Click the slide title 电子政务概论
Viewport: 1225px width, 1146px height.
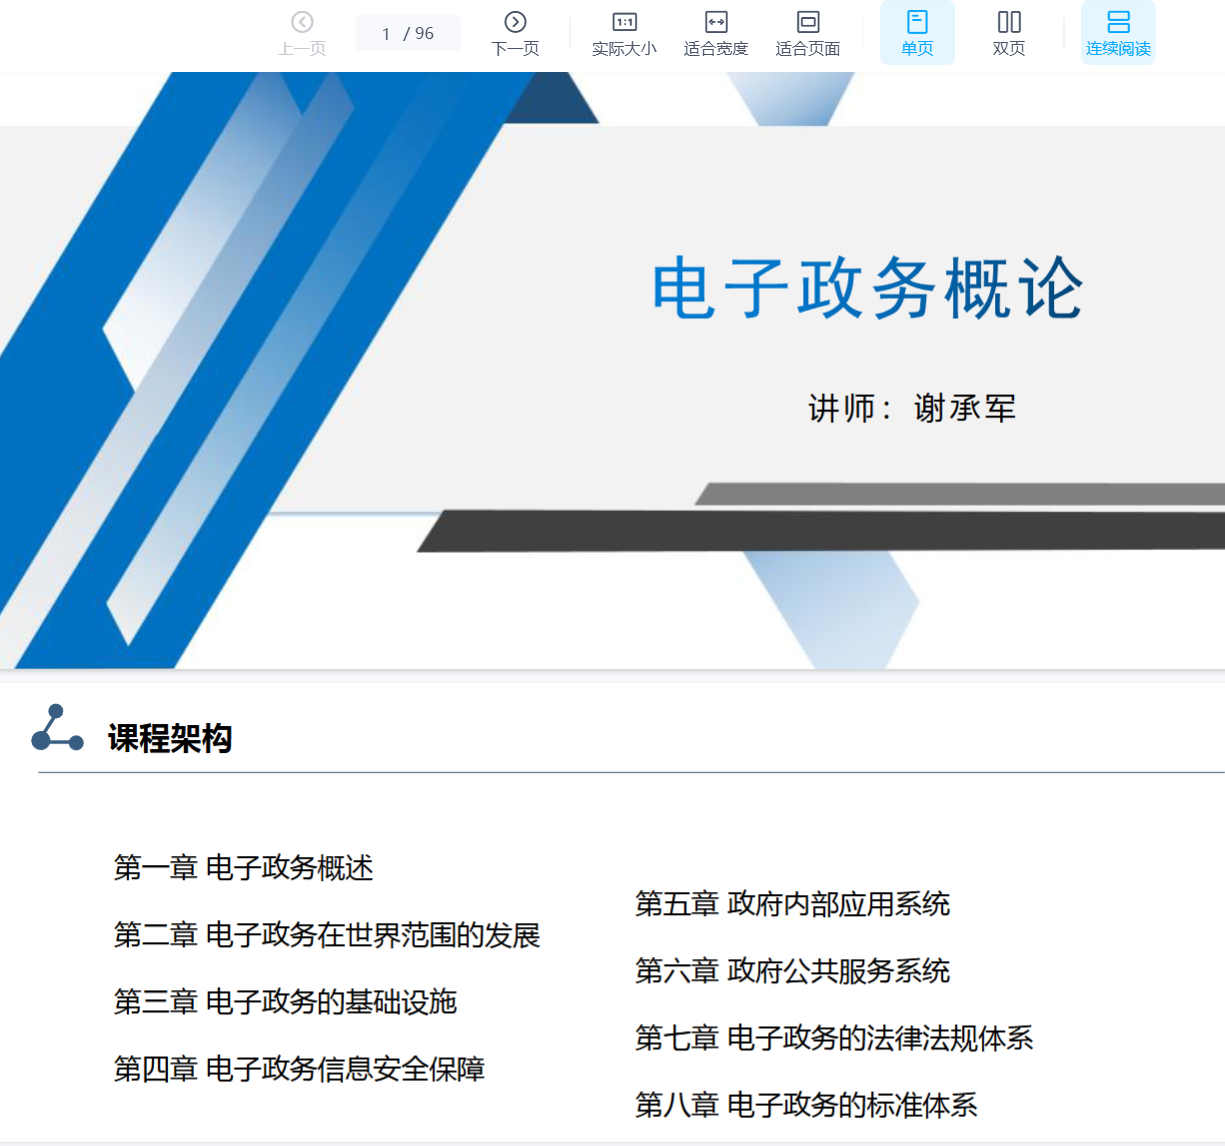pyautogui.click(x=867, y=288)
